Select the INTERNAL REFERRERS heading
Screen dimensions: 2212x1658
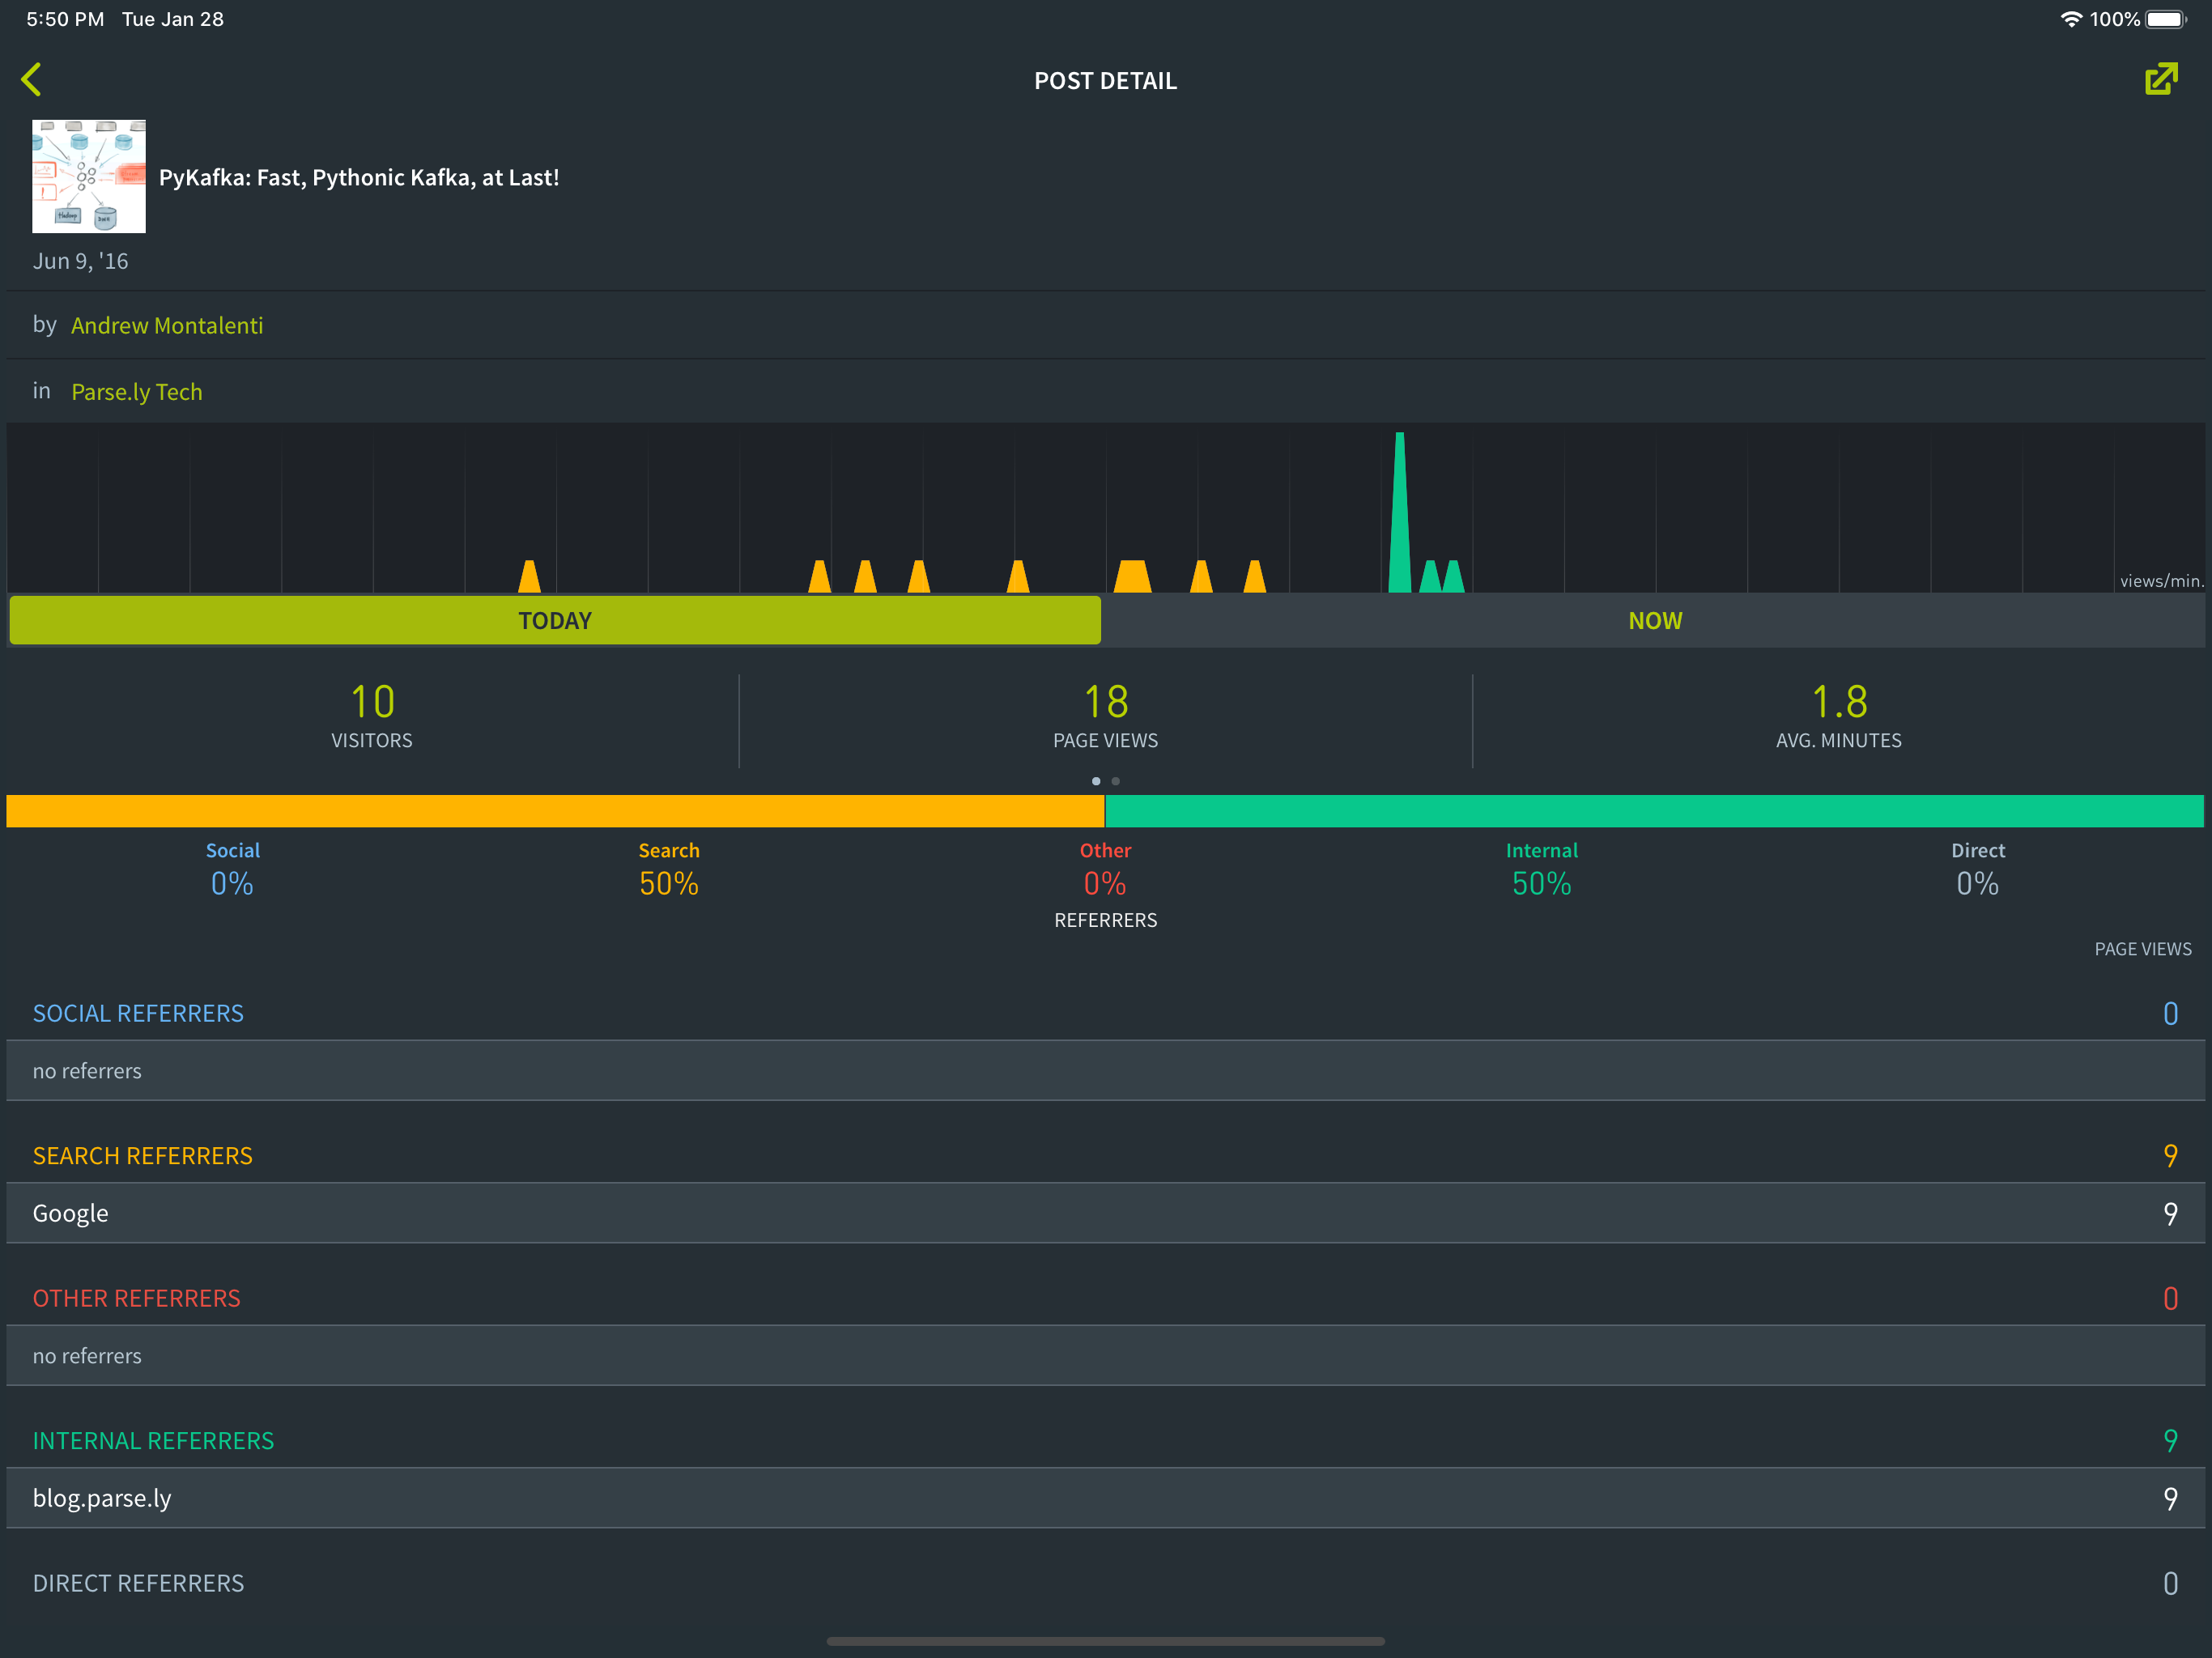[153, 1441]
